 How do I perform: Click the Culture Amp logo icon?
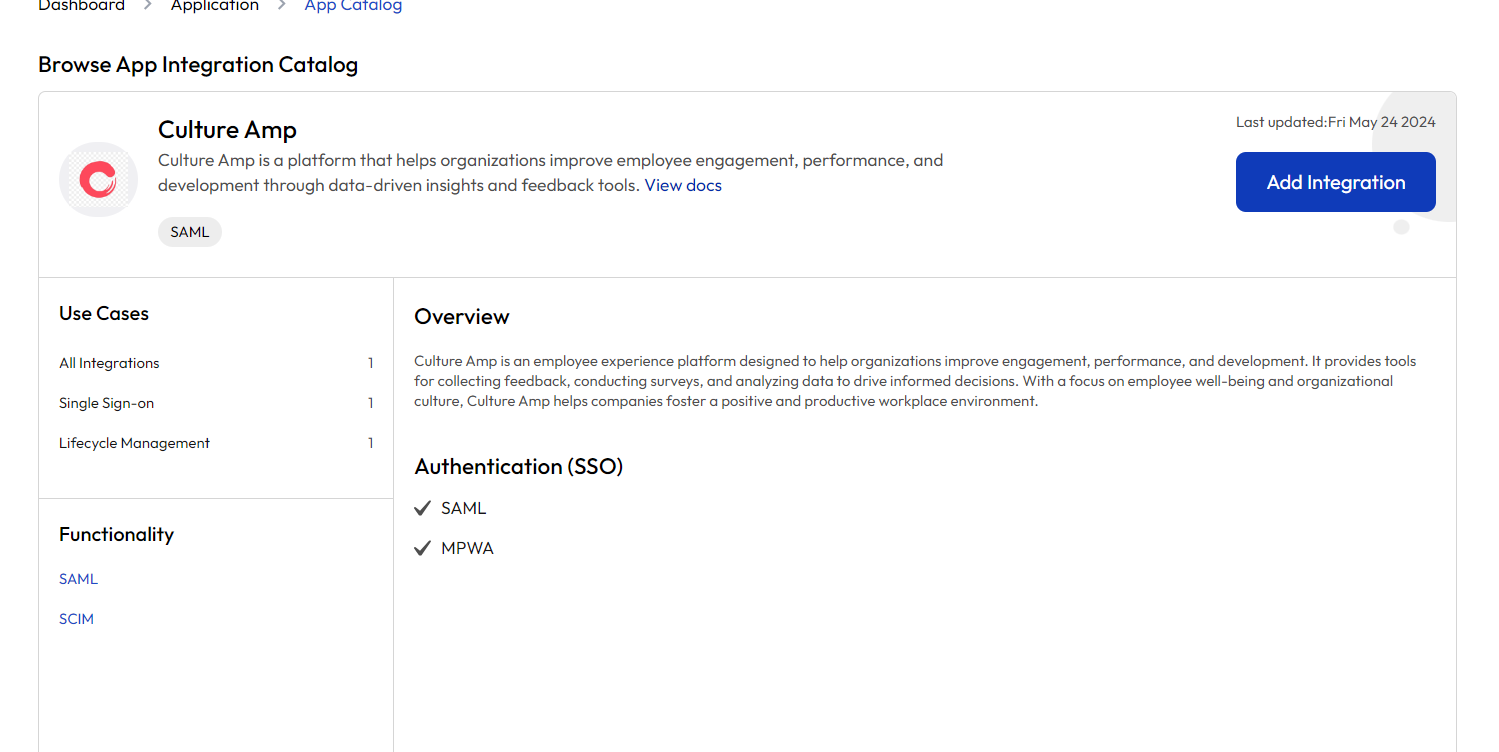98,180
